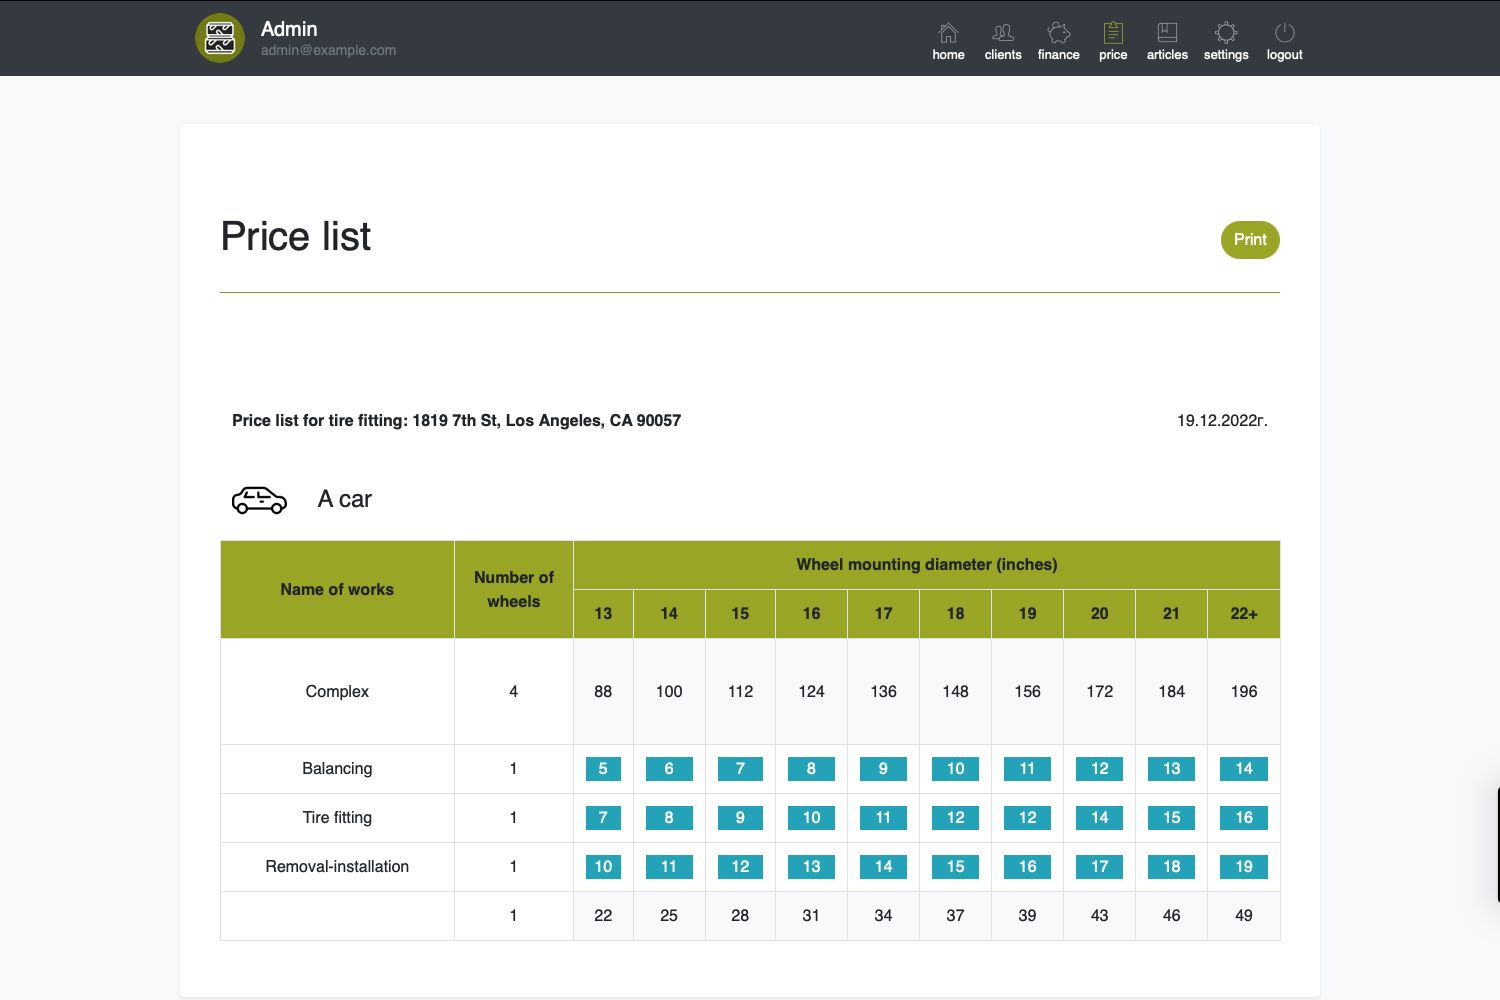1500x1000 pixels.
Task: Open the clients icon in navigation
Action: click(1002, 34)
